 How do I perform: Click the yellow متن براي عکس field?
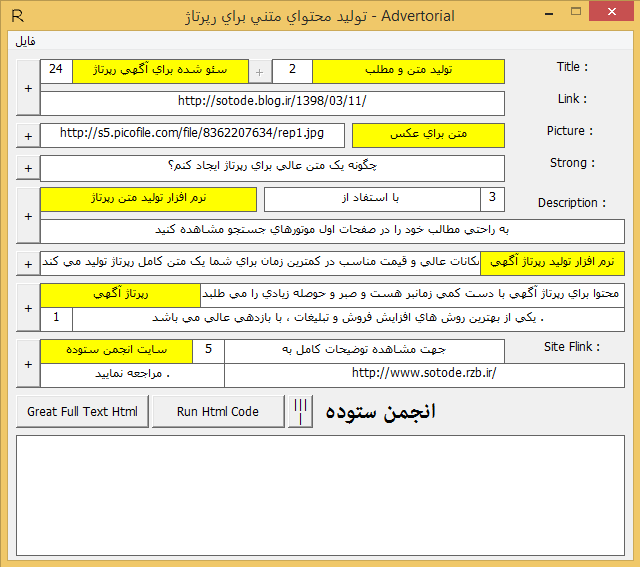(428, 134)
